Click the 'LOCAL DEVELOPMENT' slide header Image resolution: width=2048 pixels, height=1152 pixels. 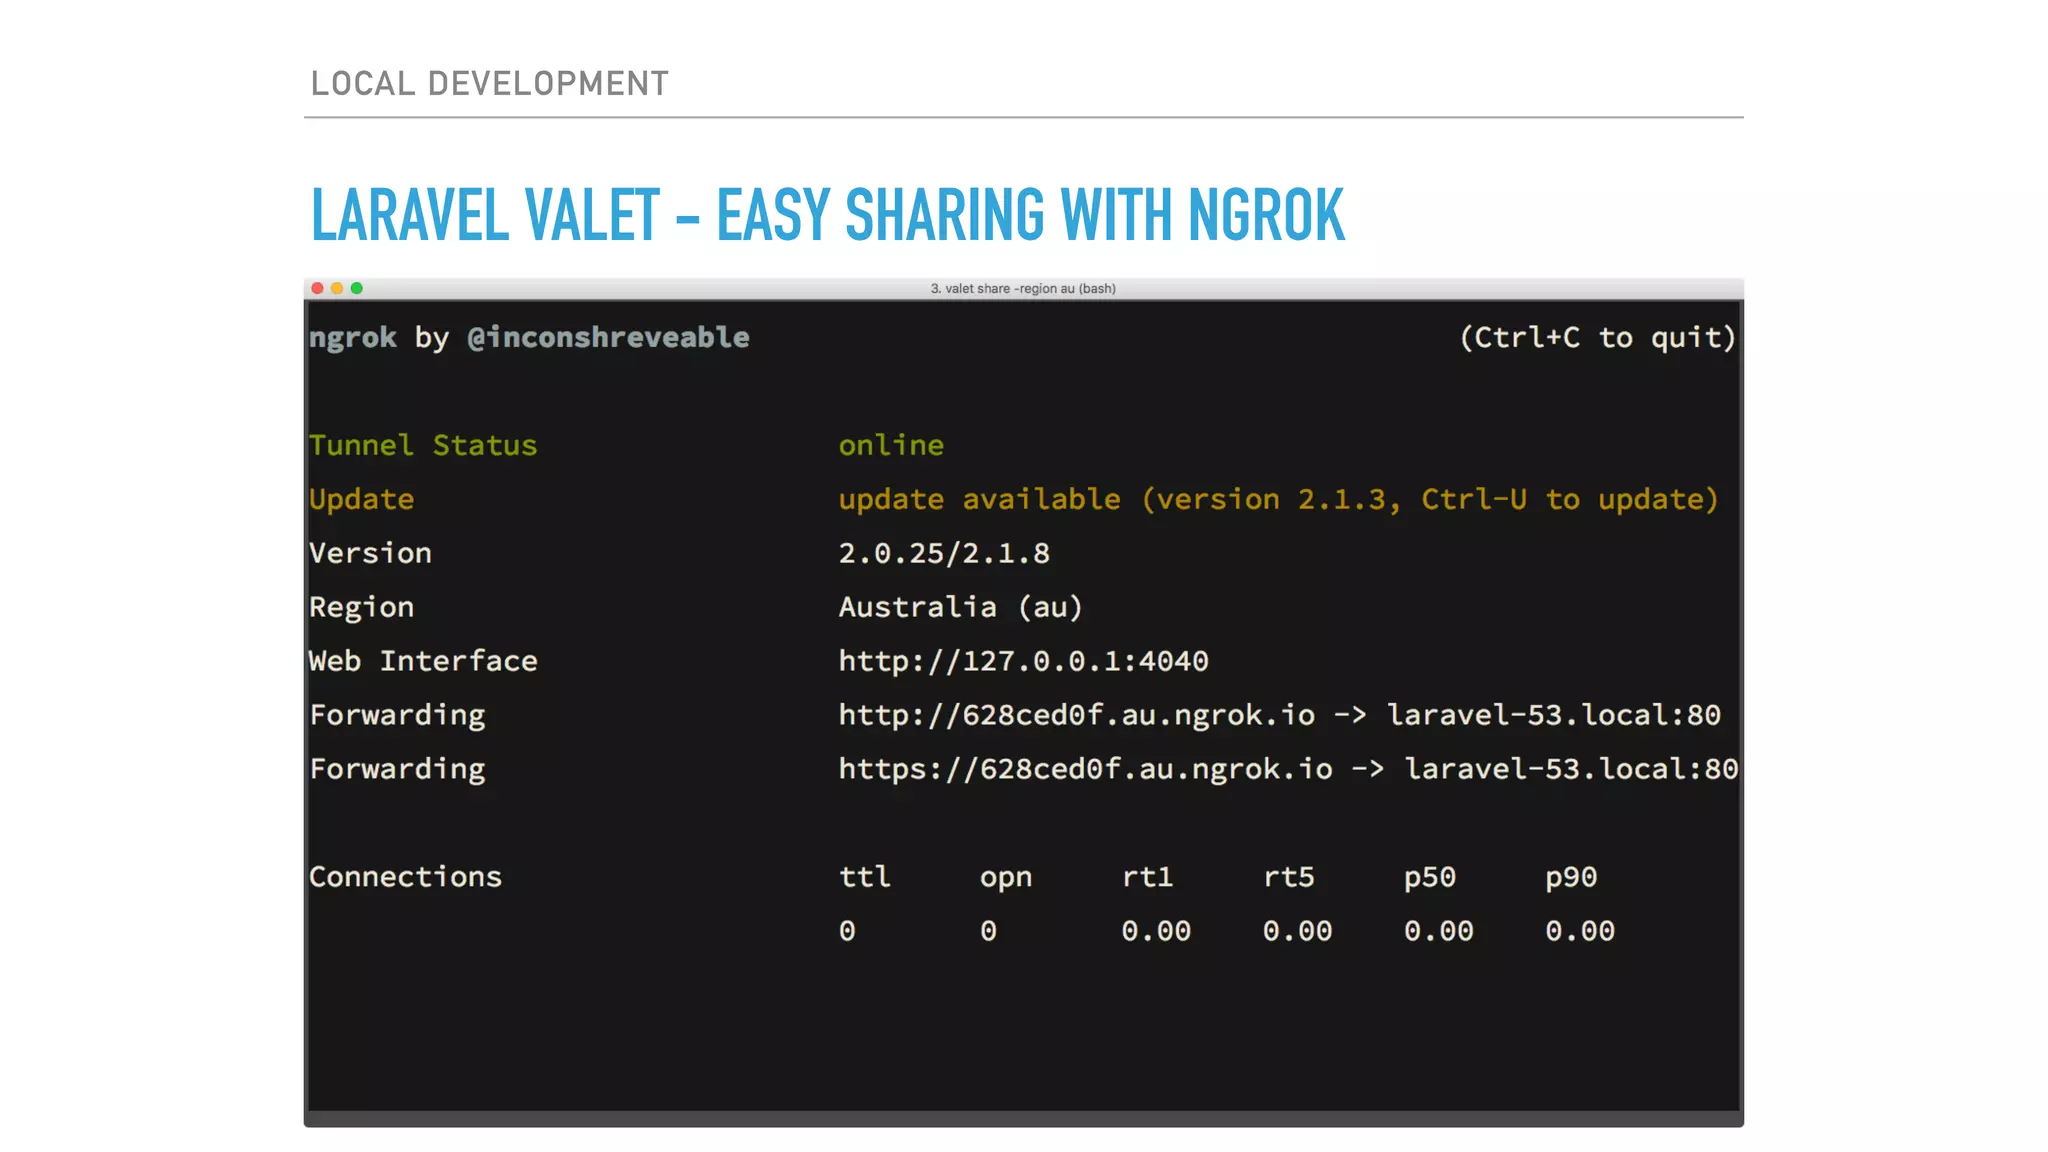coord(490,83)
